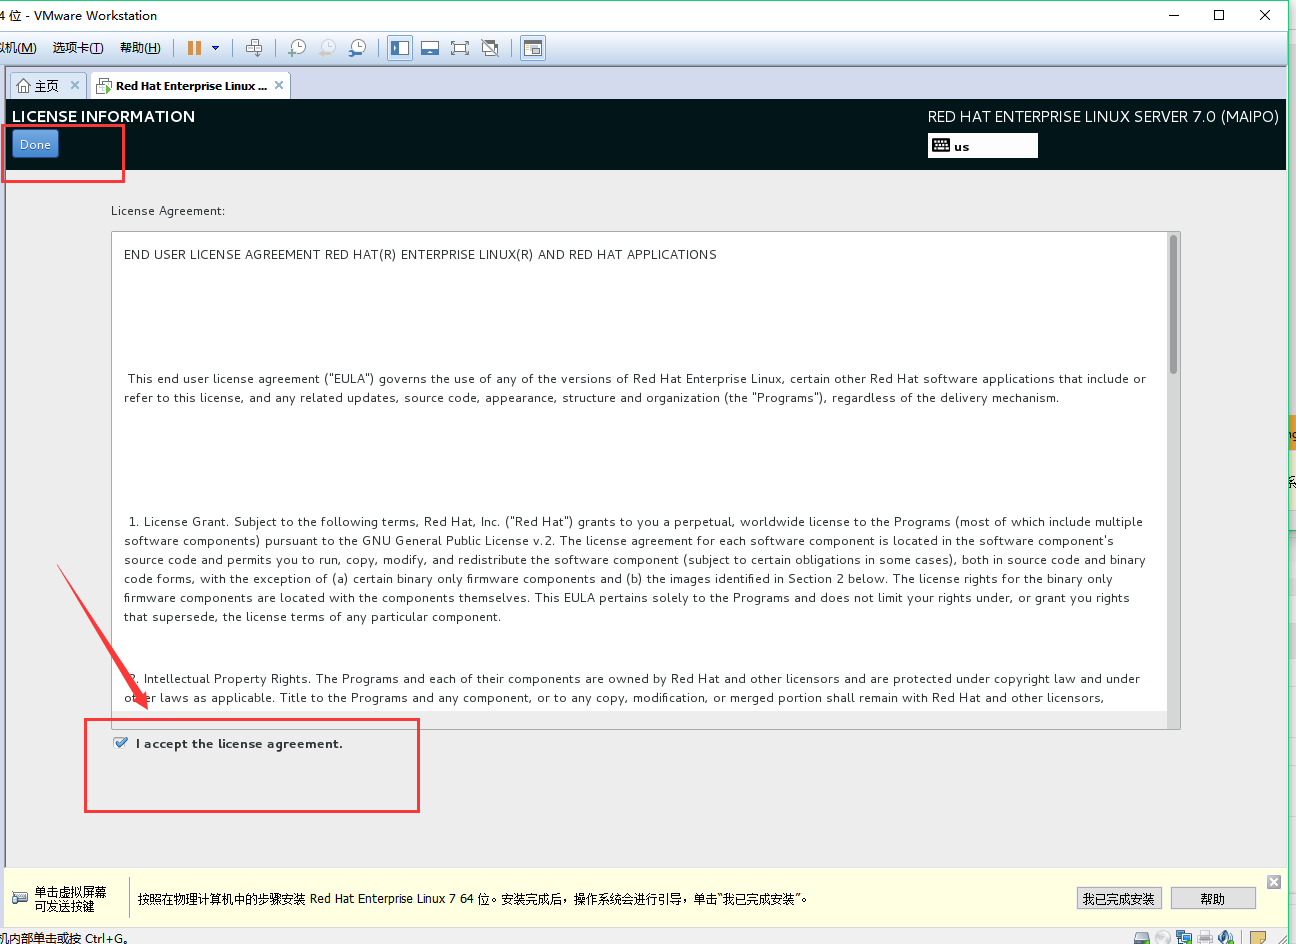Click send Ctrl+Alt+Del icon in toolbar
The height and width of the screenshot is (944, 1296).
[254, 48]
